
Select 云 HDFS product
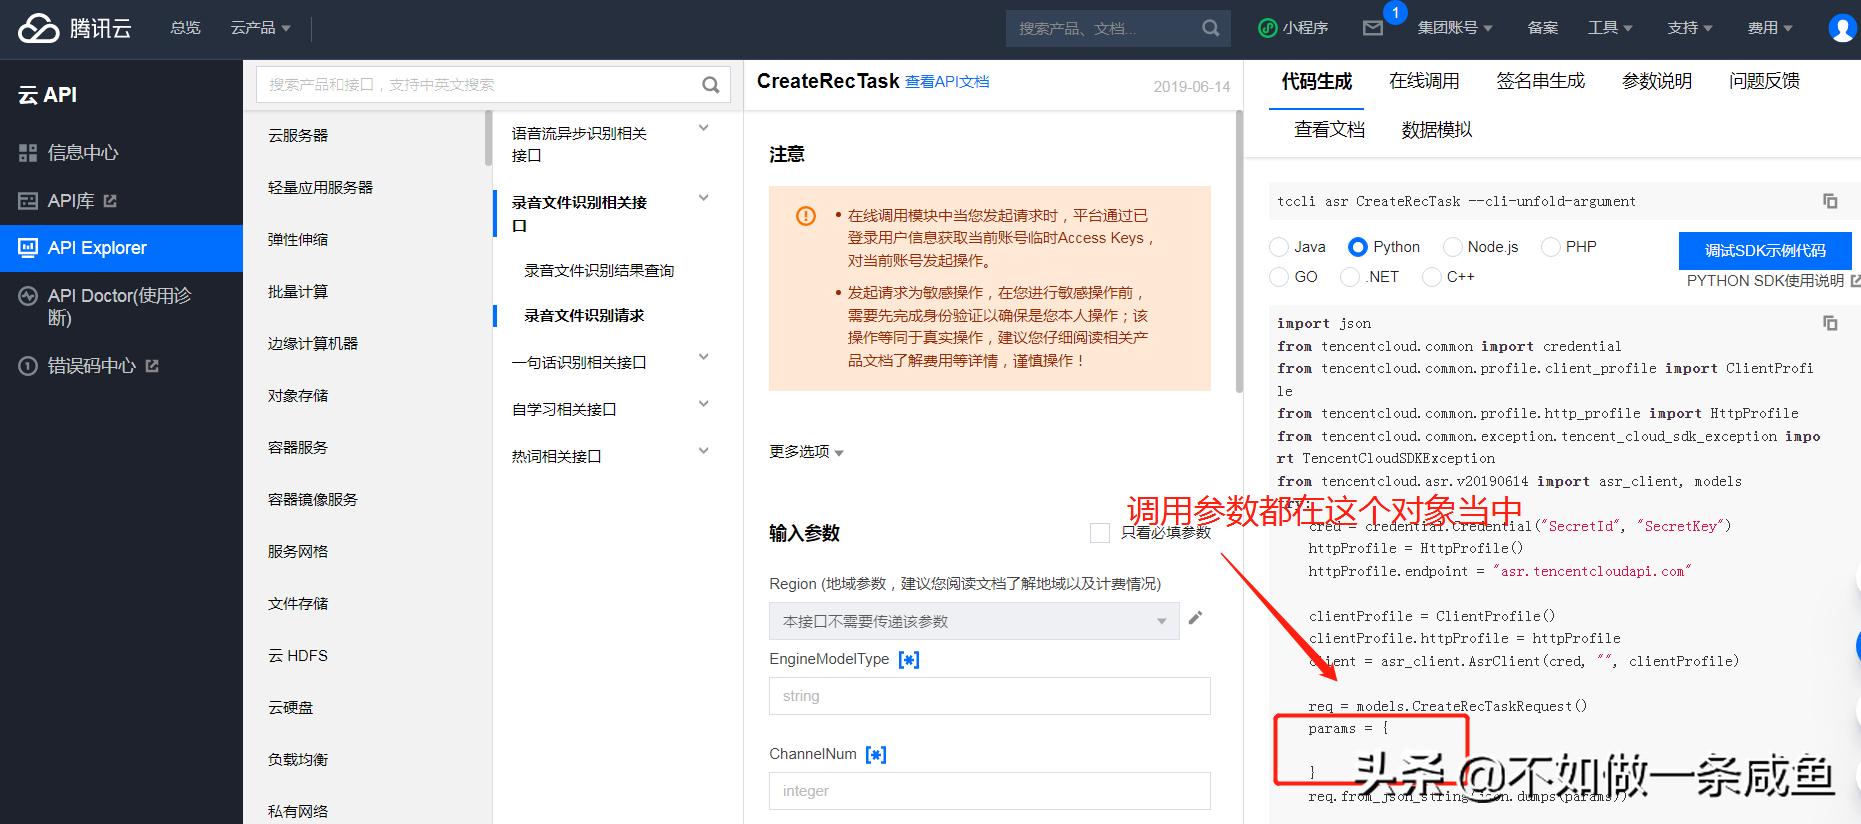coord(298,656)
